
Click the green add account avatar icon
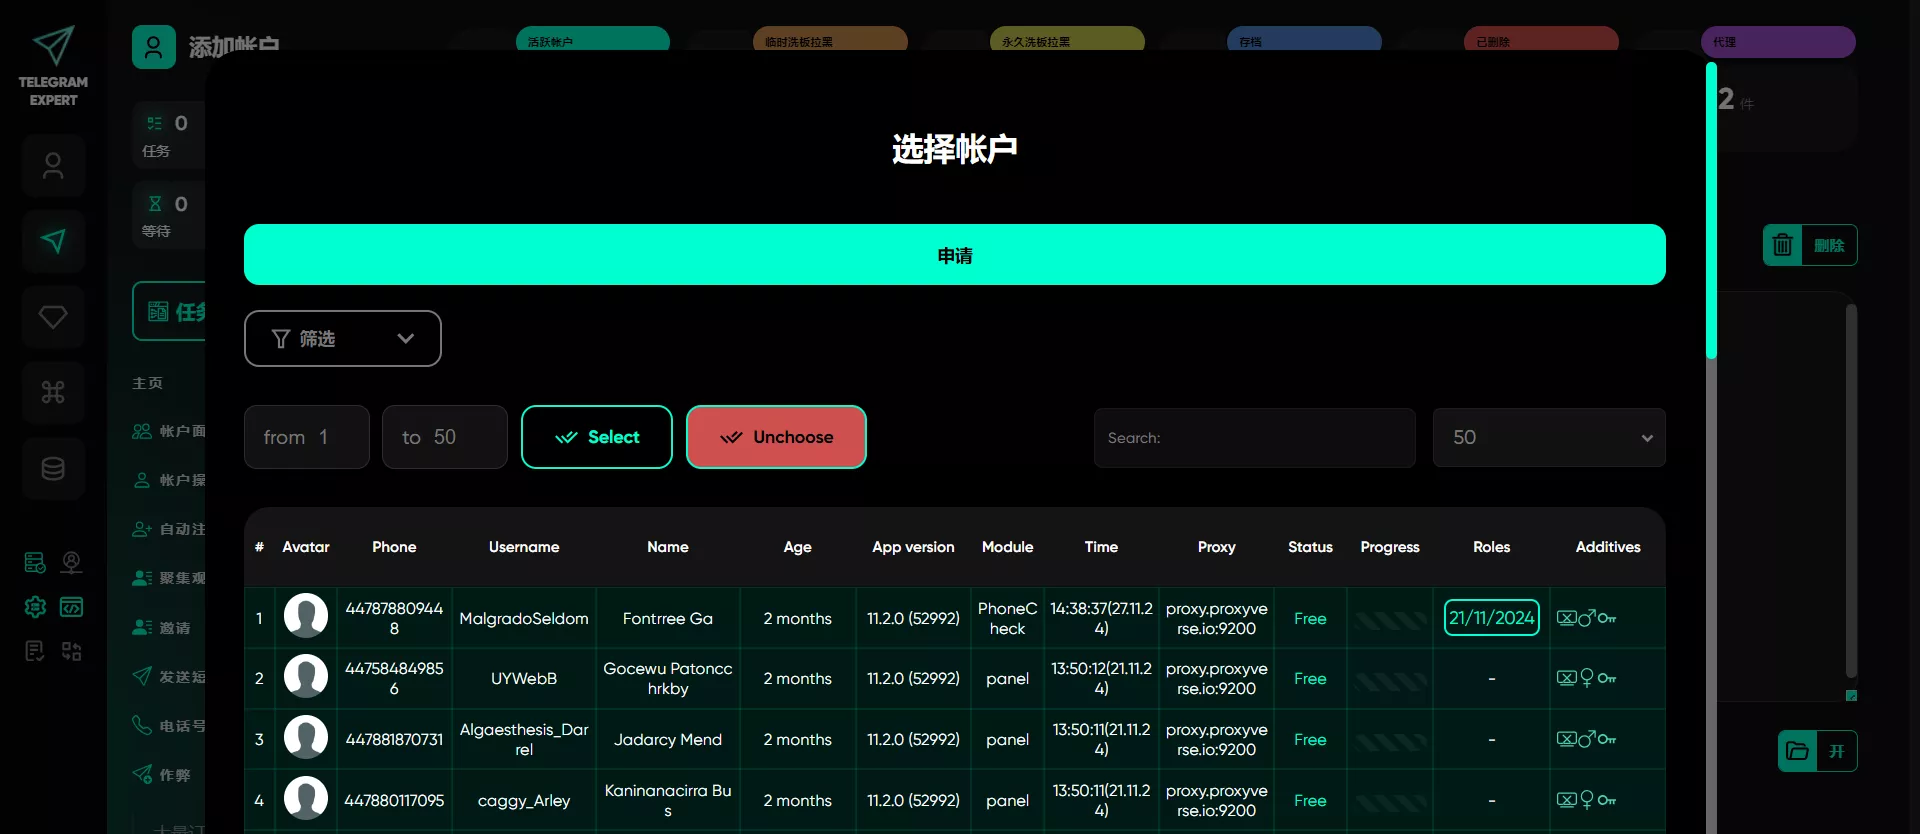[x=154, y=47]
